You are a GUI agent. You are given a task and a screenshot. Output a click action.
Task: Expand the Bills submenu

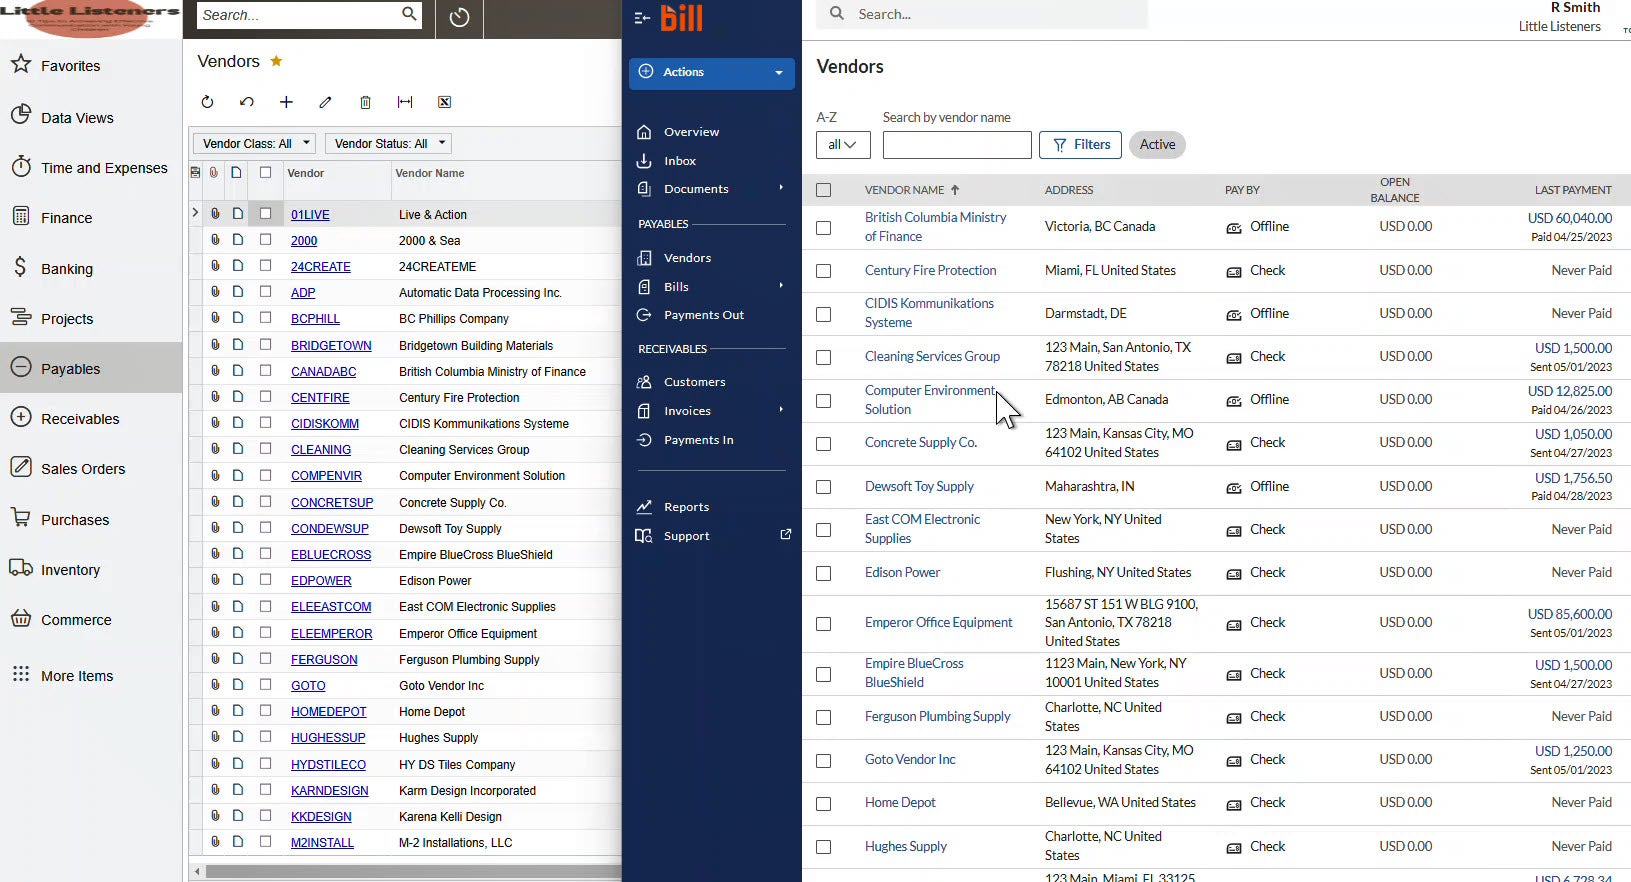[781, 286]
